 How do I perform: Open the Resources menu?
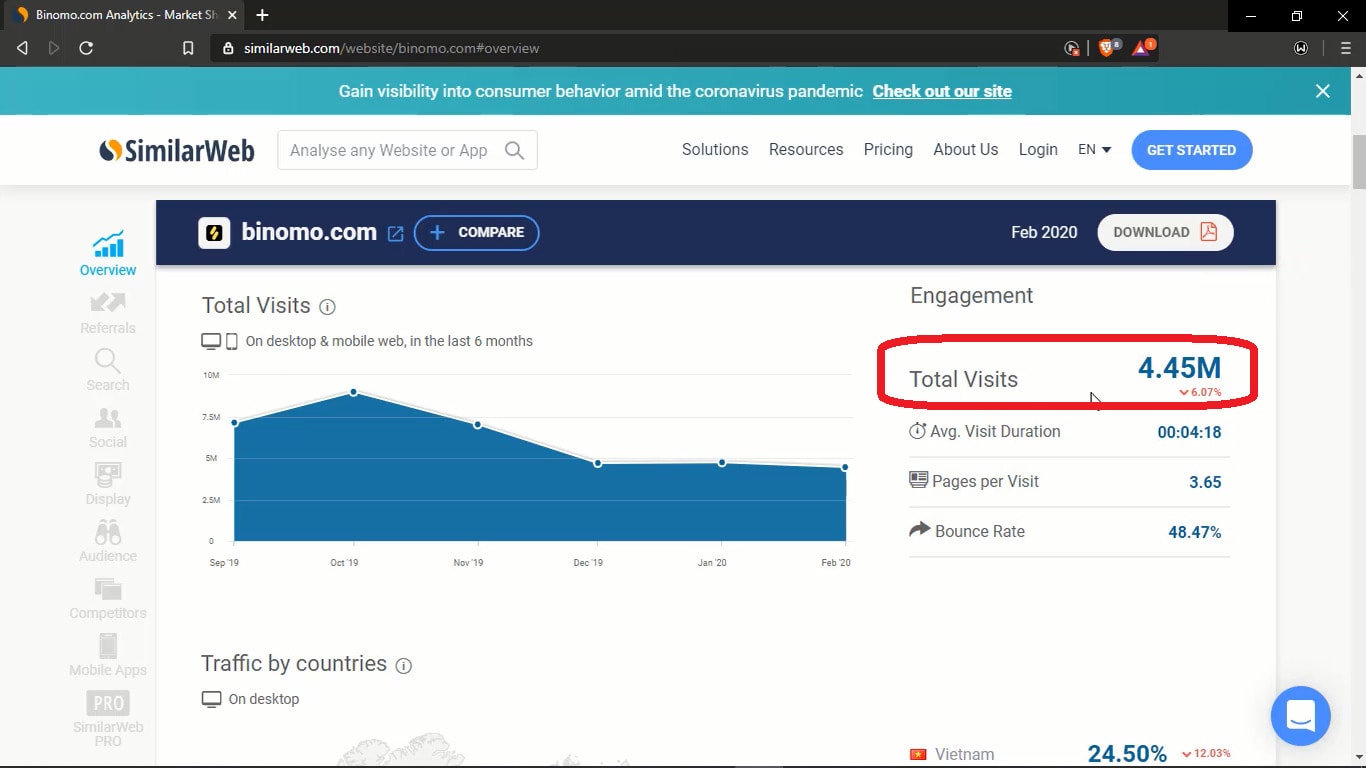pos(806,149)
